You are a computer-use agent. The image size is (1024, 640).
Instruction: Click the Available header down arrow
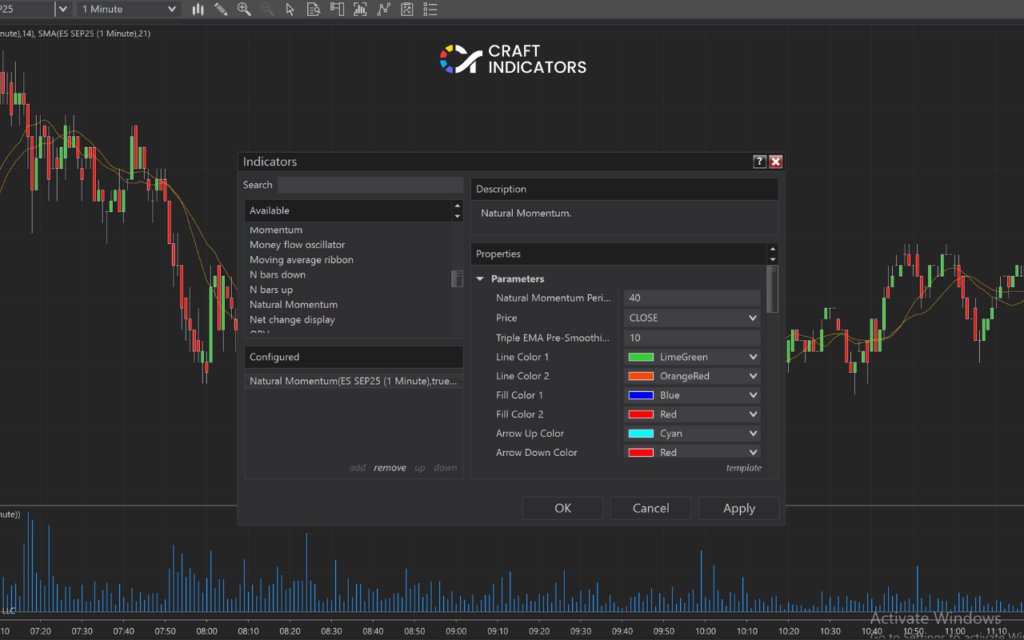457,216
